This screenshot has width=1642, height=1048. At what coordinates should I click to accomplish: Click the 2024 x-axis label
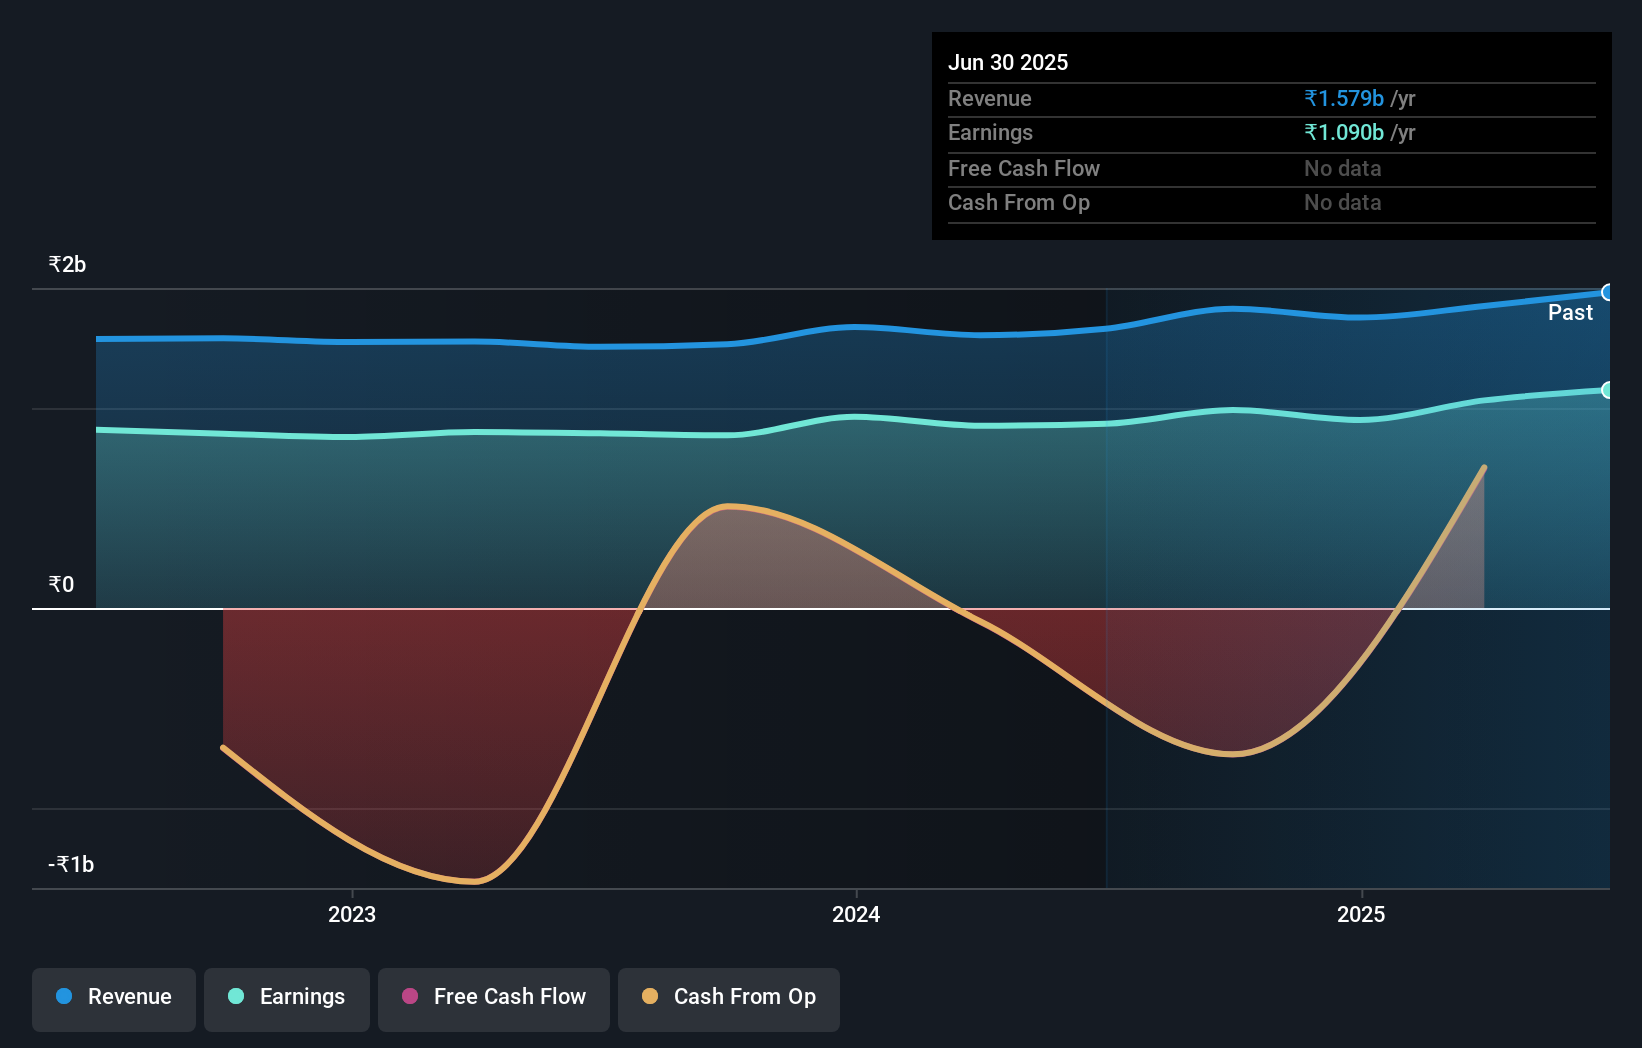tap(856, 914)
